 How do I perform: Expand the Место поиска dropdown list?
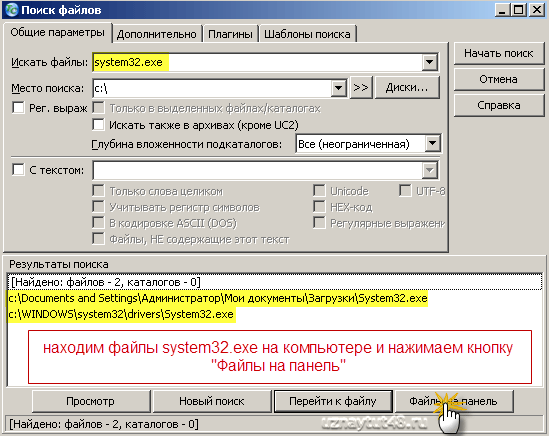[339, 88]
